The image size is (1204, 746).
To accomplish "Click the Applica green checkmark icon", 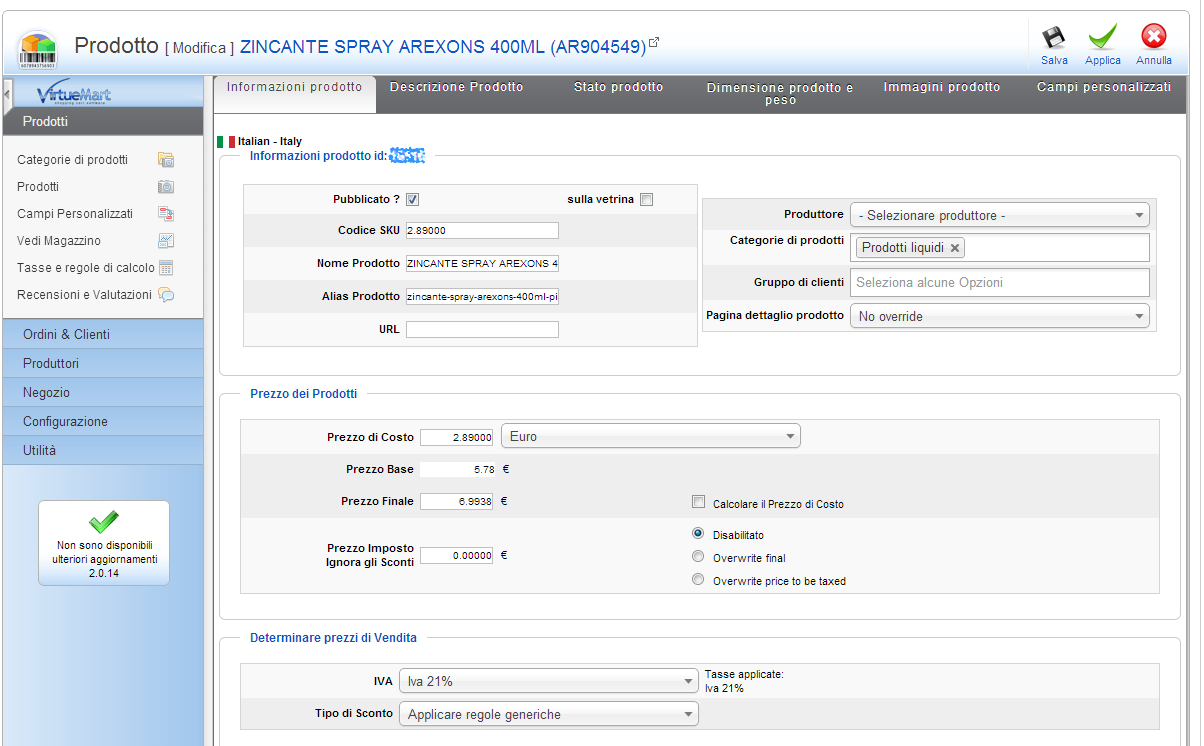I will (1103, 38).
